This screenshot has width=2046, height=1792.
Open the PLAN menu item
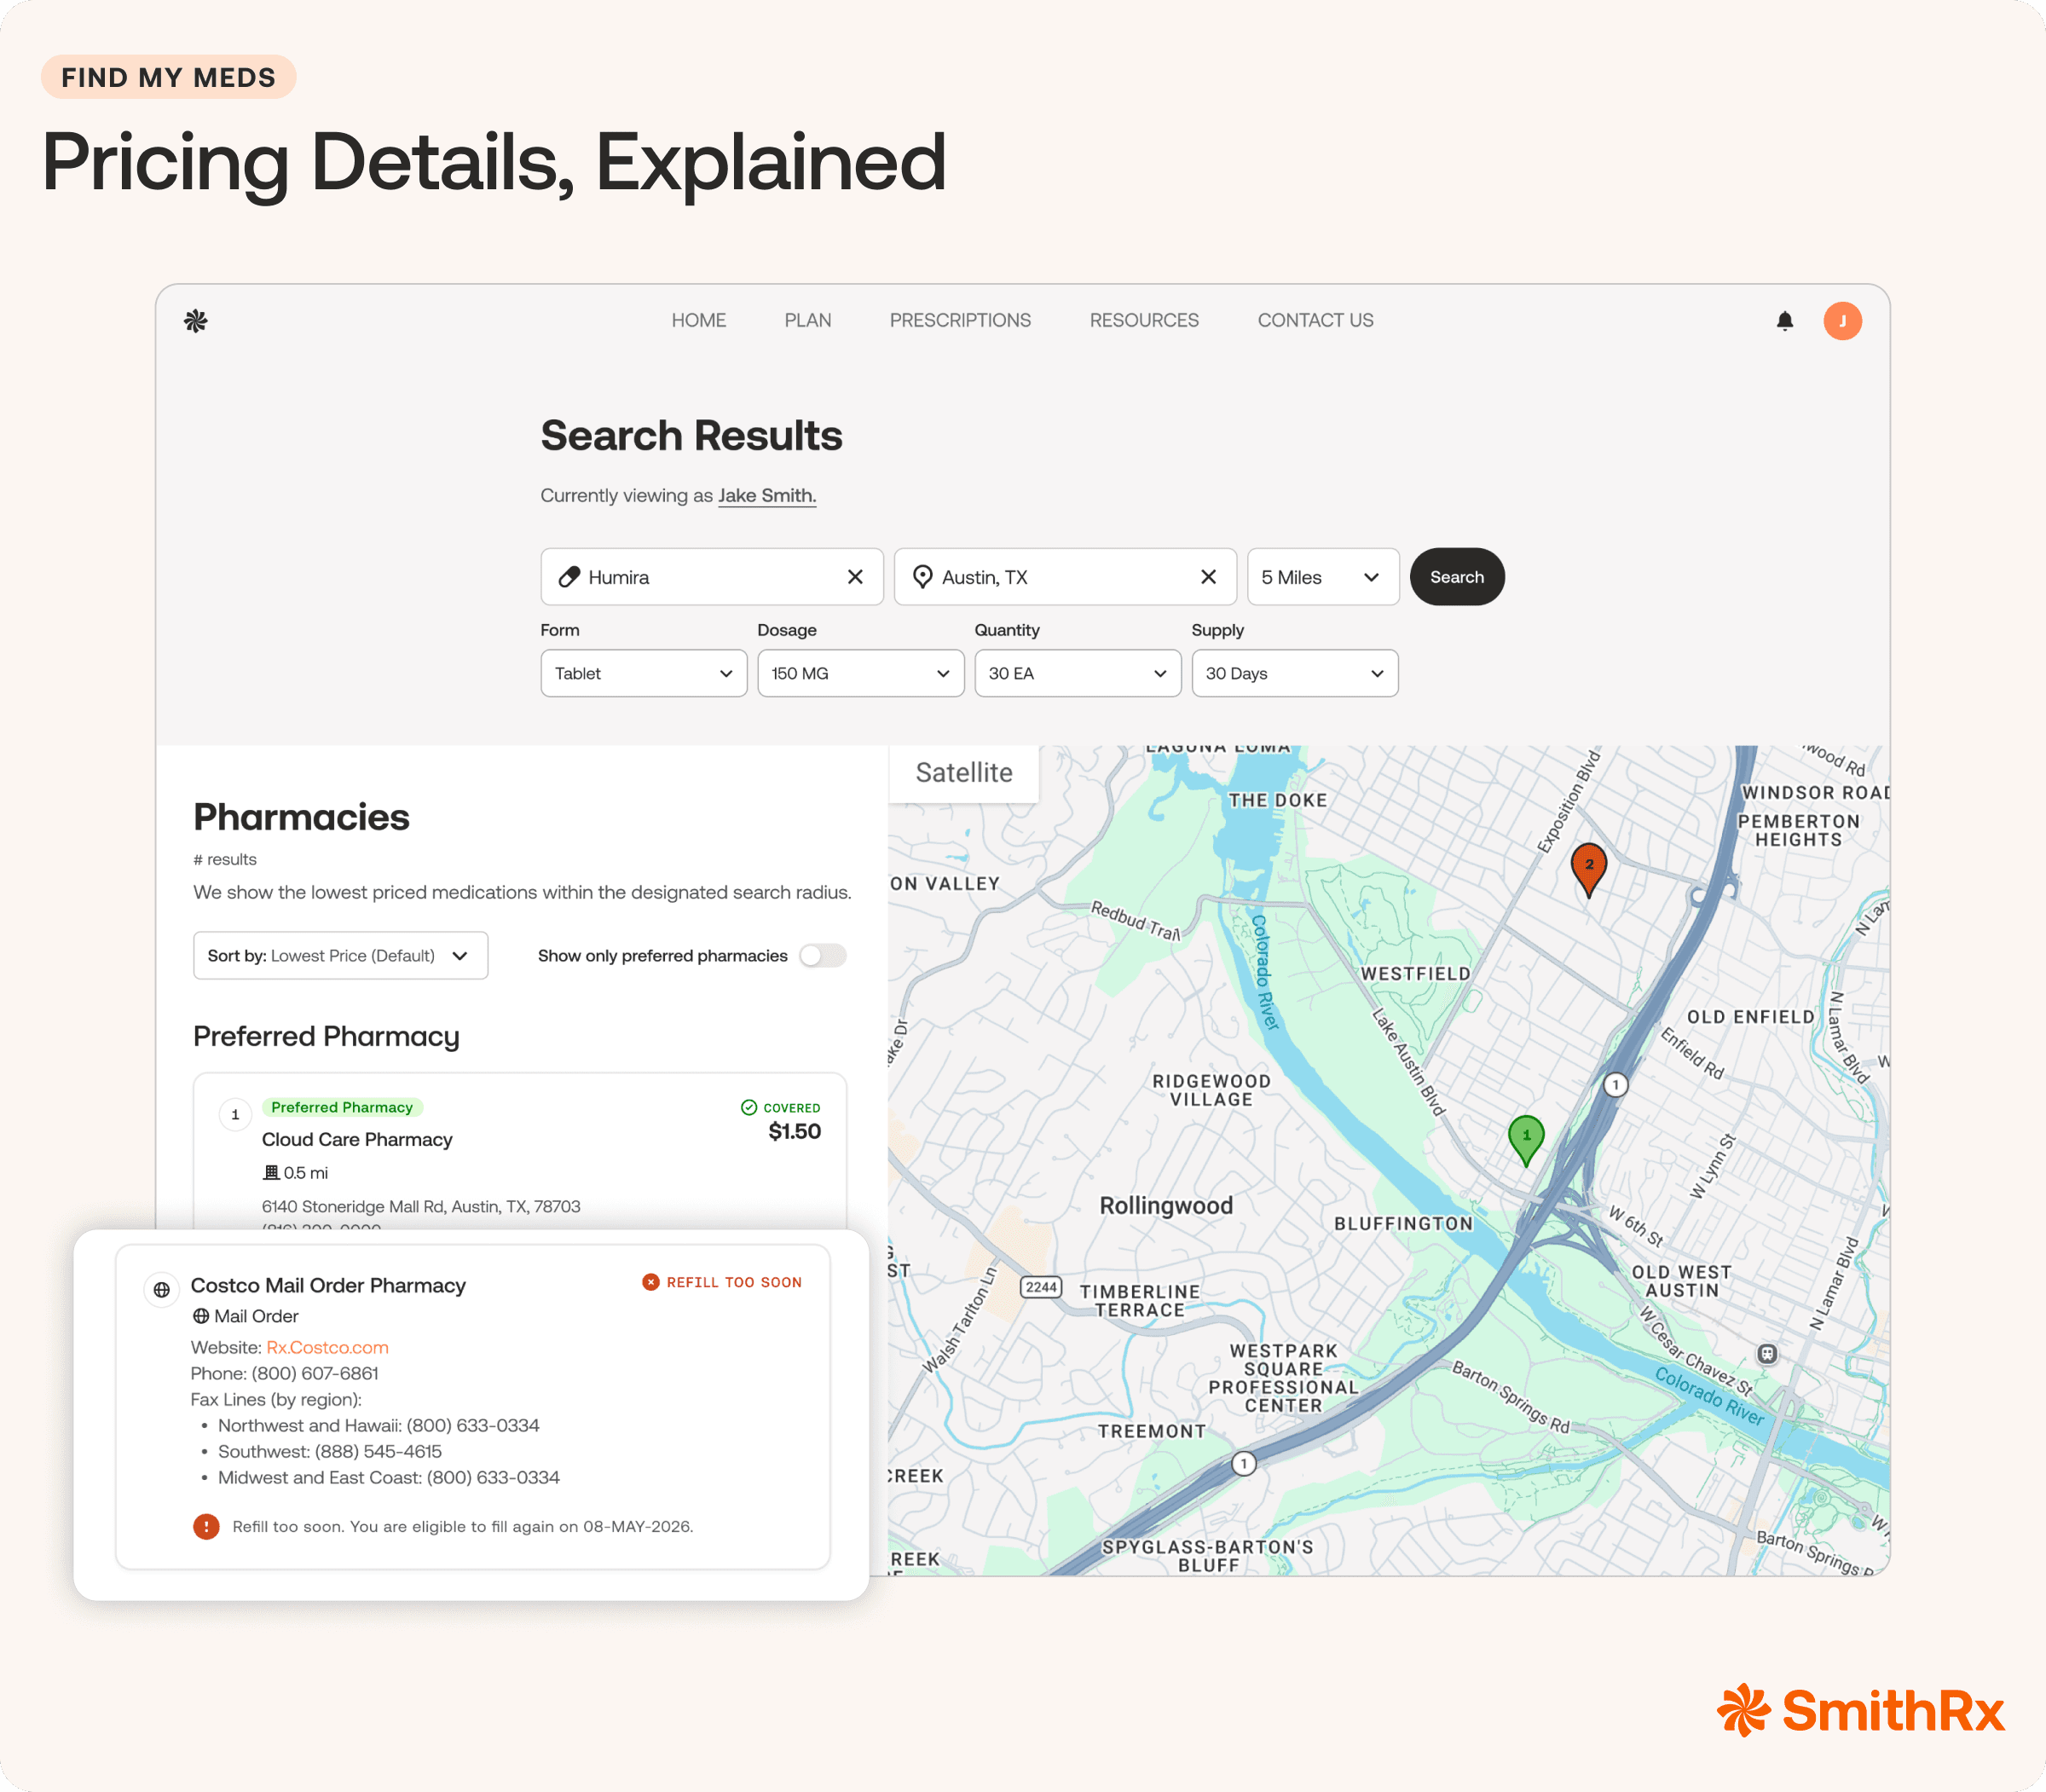(808, 321)
